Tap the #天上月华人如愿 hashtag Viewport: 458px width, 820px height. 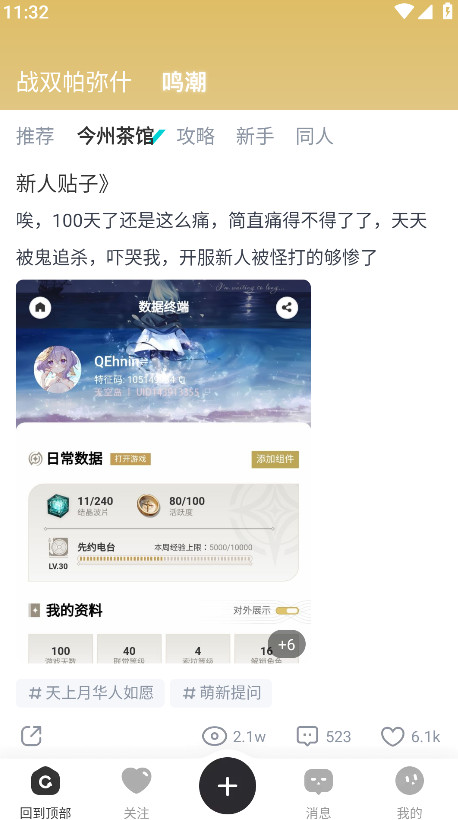[90, 693]
